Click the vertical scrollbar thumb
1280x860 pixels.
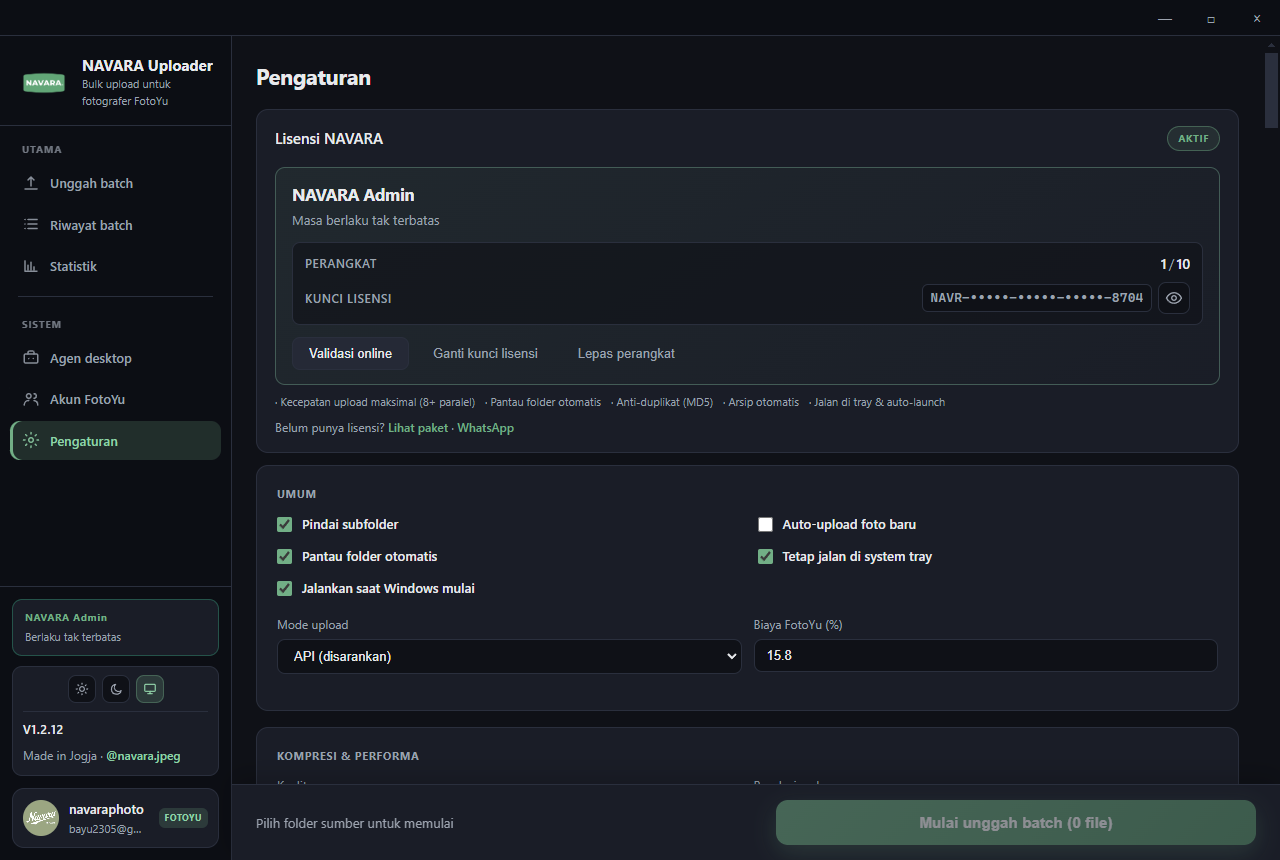tap(1271, 90)
